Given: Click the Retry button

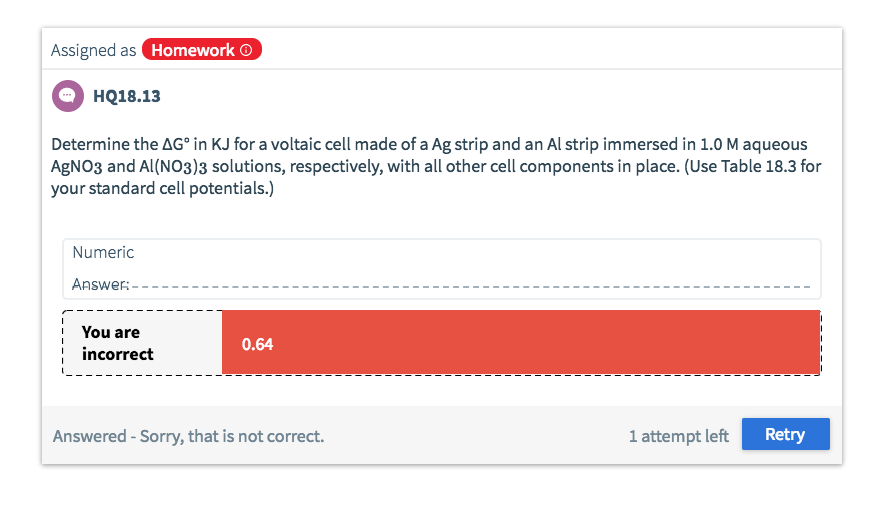Looking at the screenshot, I should coord(785,434).
